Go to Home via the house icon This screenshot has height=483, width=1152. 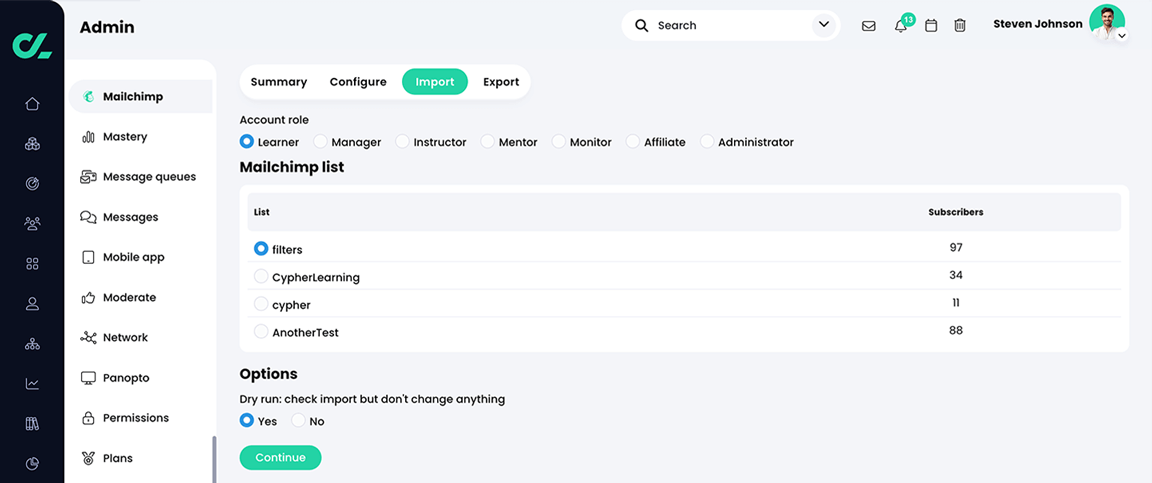coord(32,104)
